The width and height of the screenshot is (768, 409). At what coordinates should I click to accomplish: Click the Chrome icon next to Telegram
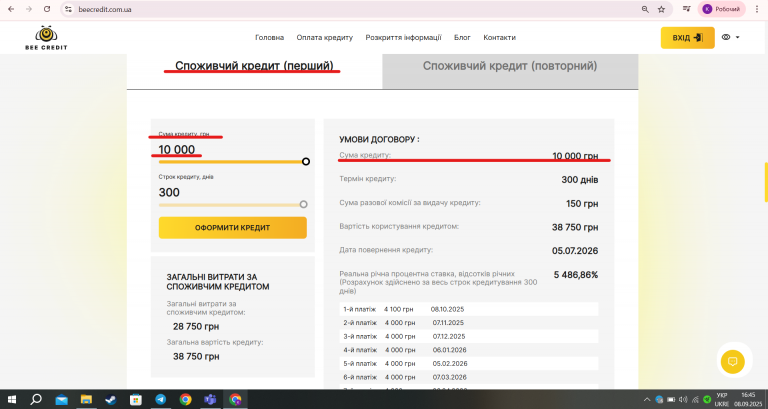(185, 400)
